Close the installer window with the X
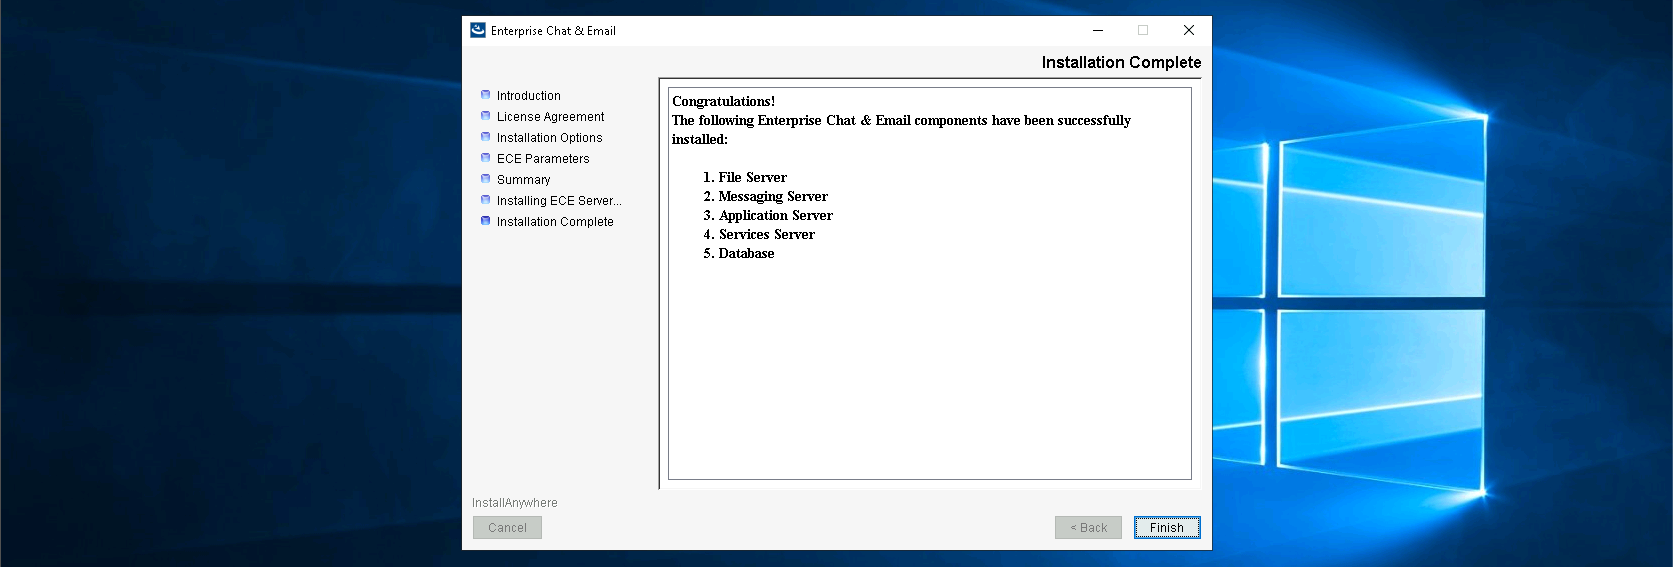The image size is (1673, 567). click(1189, 30)
